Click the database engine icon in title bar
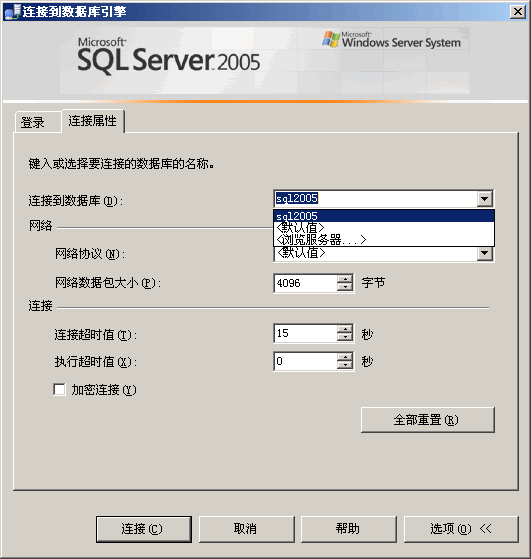This screenshot has height=559, width=531. [x=12, y=12]
